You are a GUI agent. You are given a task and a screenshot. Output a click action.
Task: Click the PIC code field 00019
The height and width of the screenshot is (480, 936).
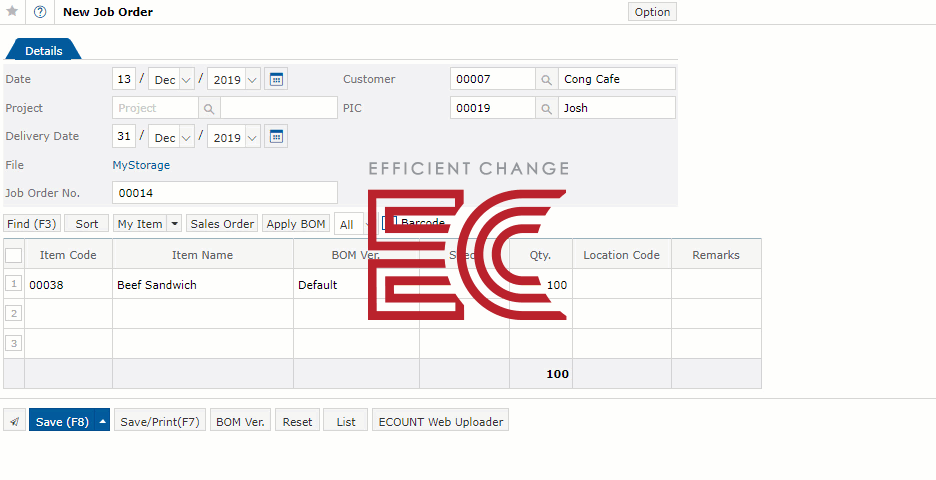(x=493, y=108)
